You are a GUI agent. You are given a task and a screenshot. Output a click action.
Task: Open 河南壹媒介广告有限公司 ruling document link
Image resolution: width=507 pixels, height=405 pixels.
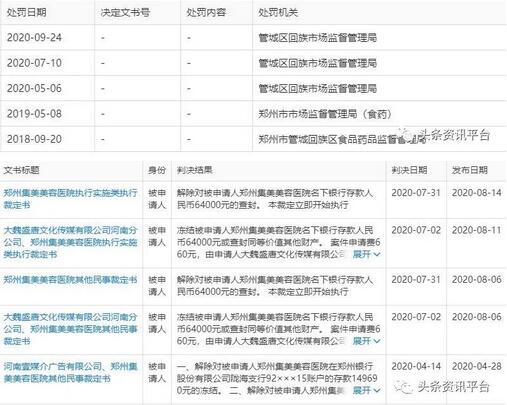click(x=70, y=372)
